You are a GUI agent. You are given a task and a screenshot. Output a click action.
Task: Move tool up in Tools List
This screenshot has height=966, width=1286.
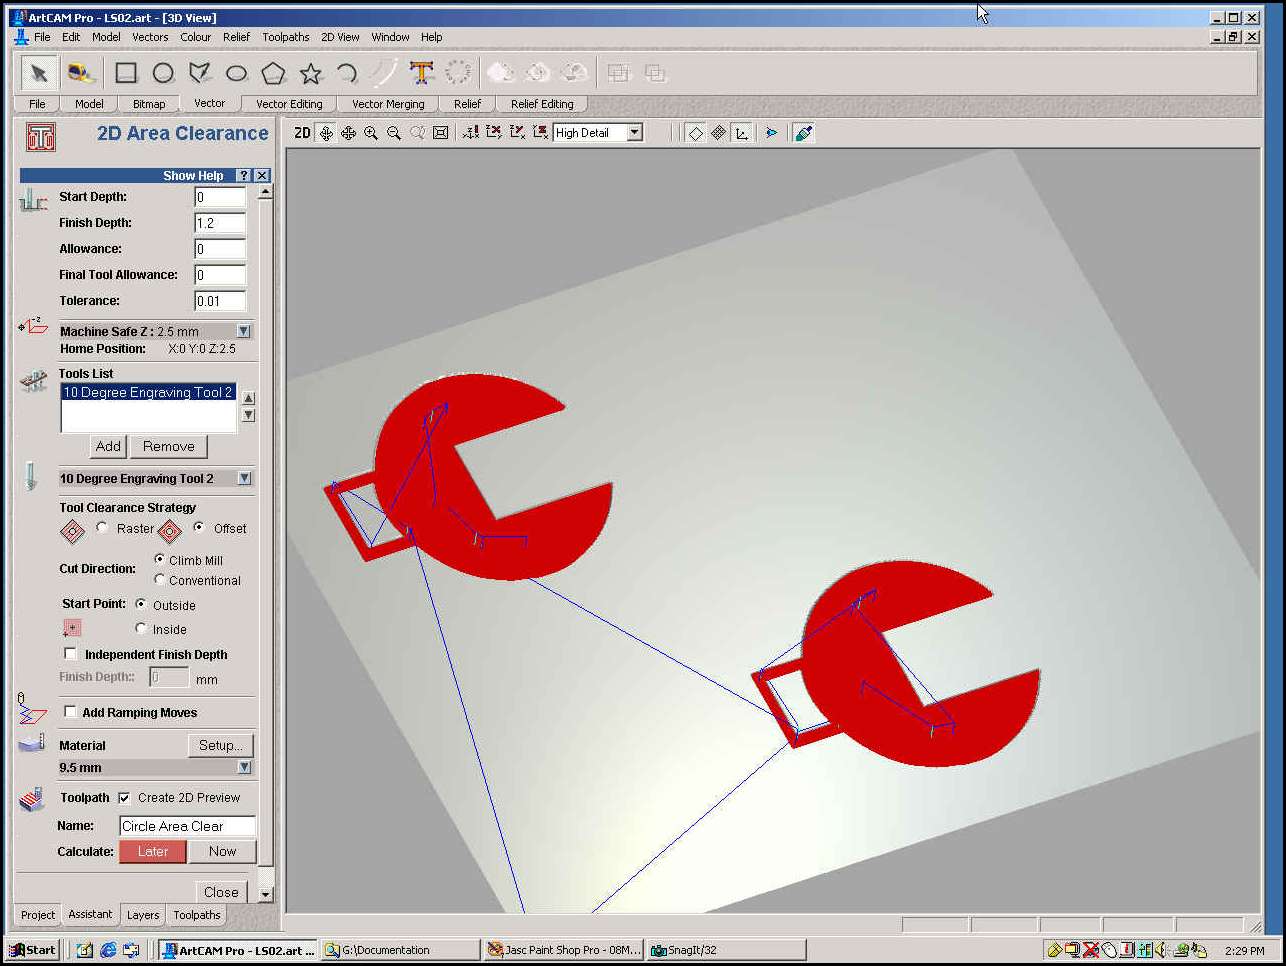249,399
